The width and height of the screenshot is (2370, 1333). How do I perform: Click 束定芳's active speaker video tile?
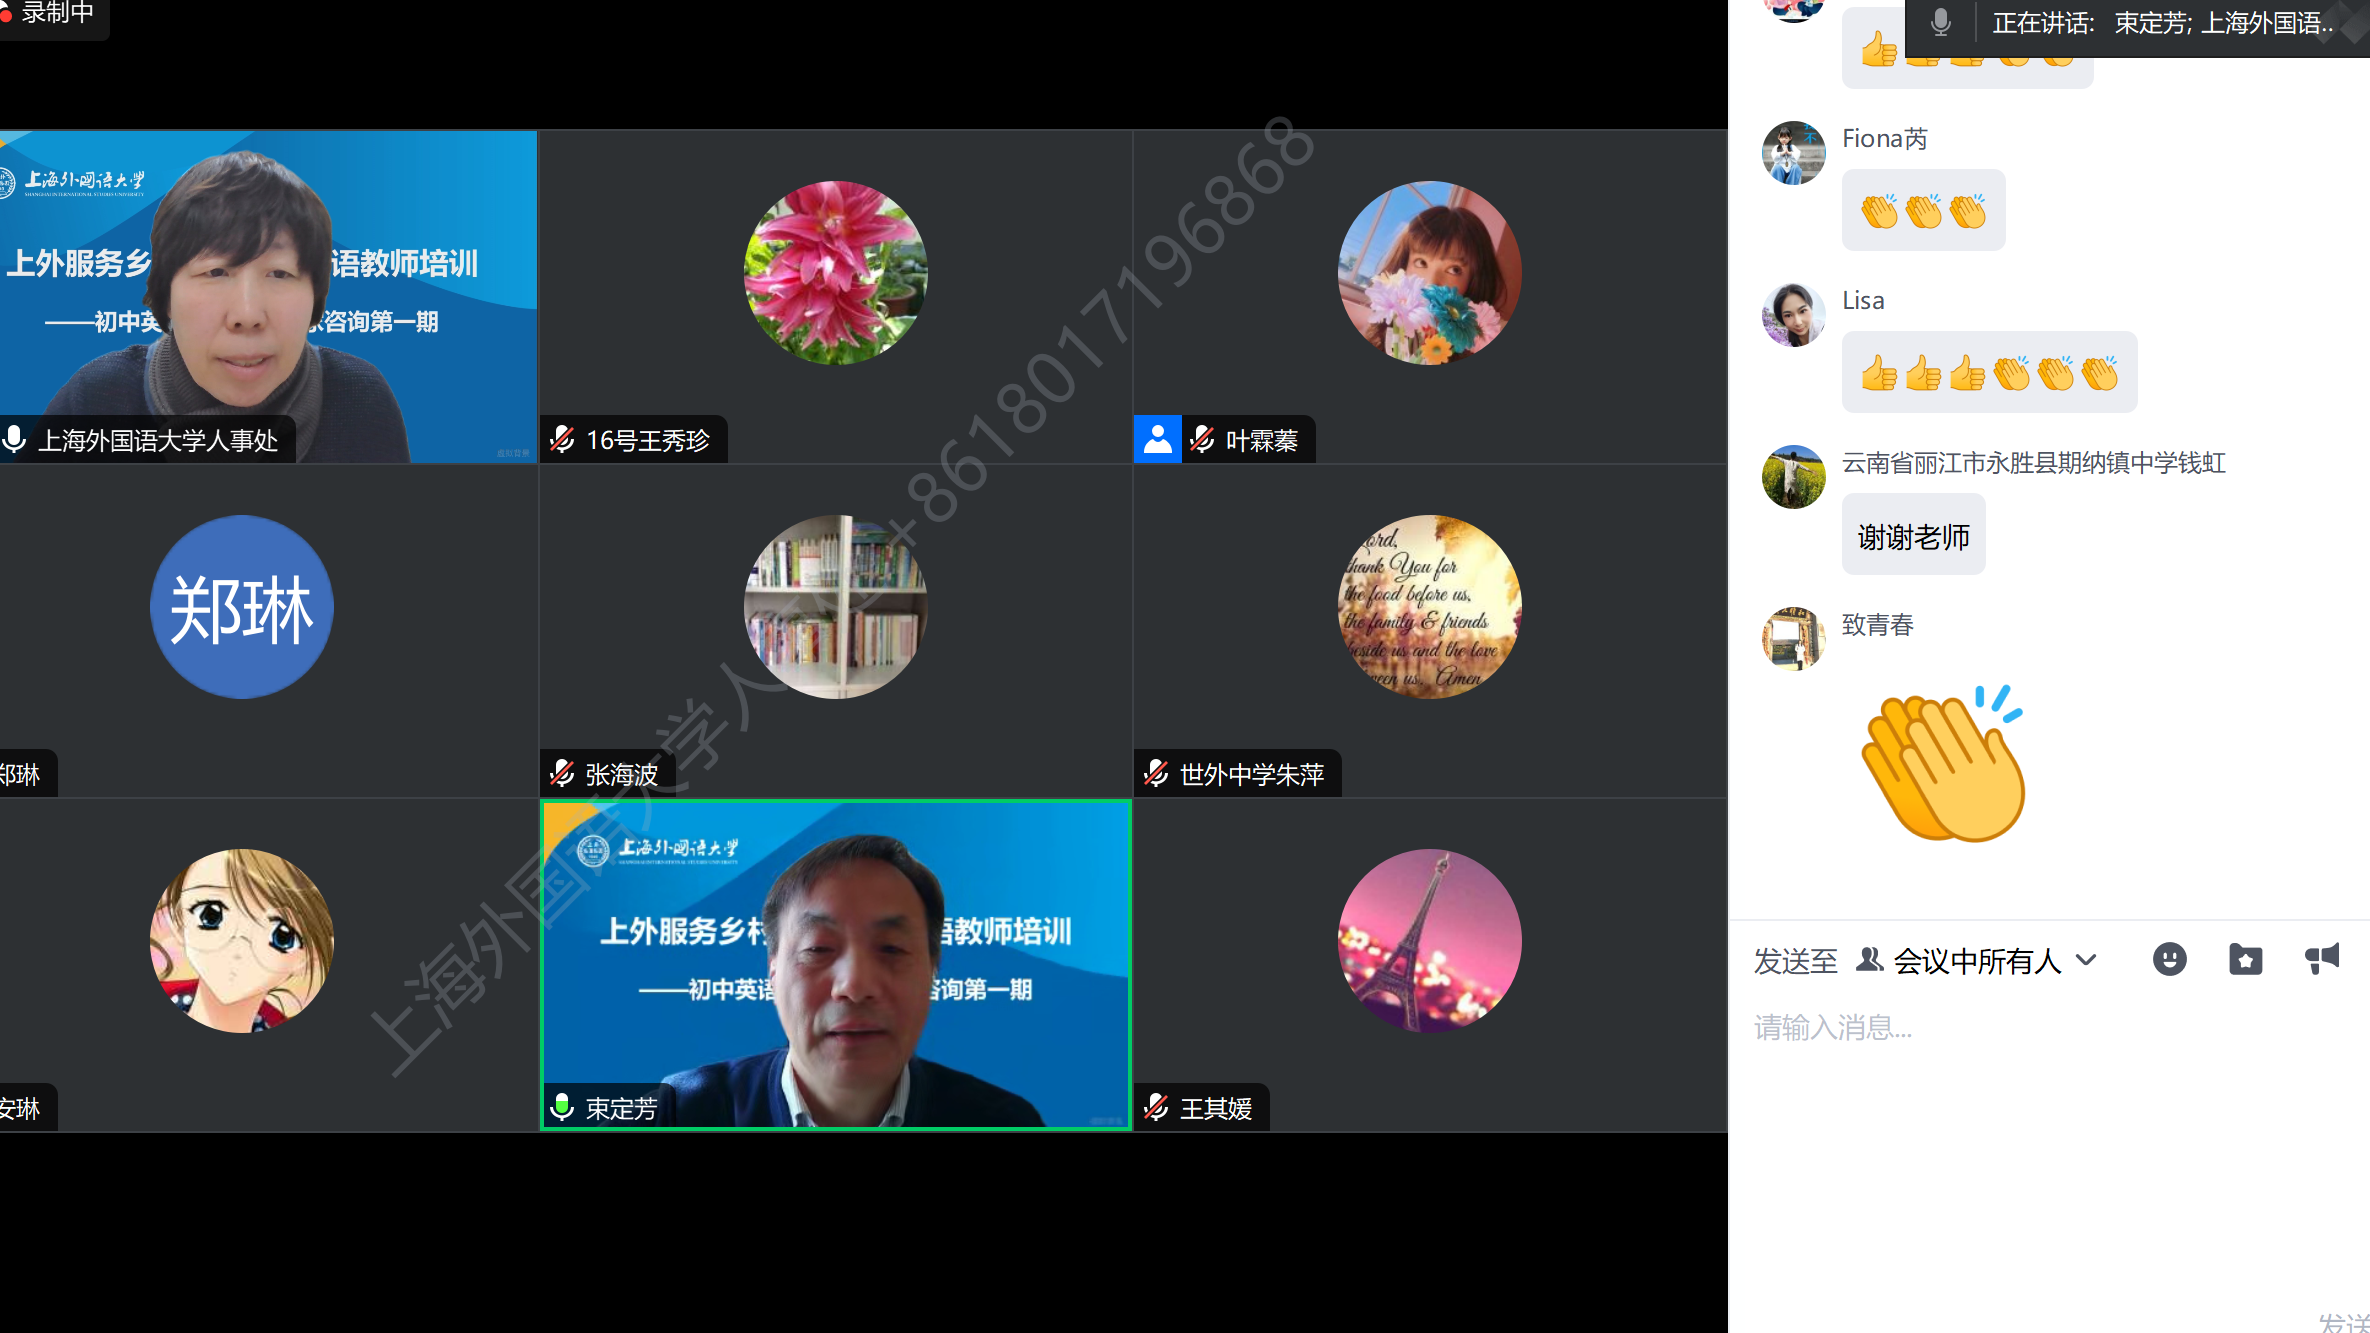836,965
